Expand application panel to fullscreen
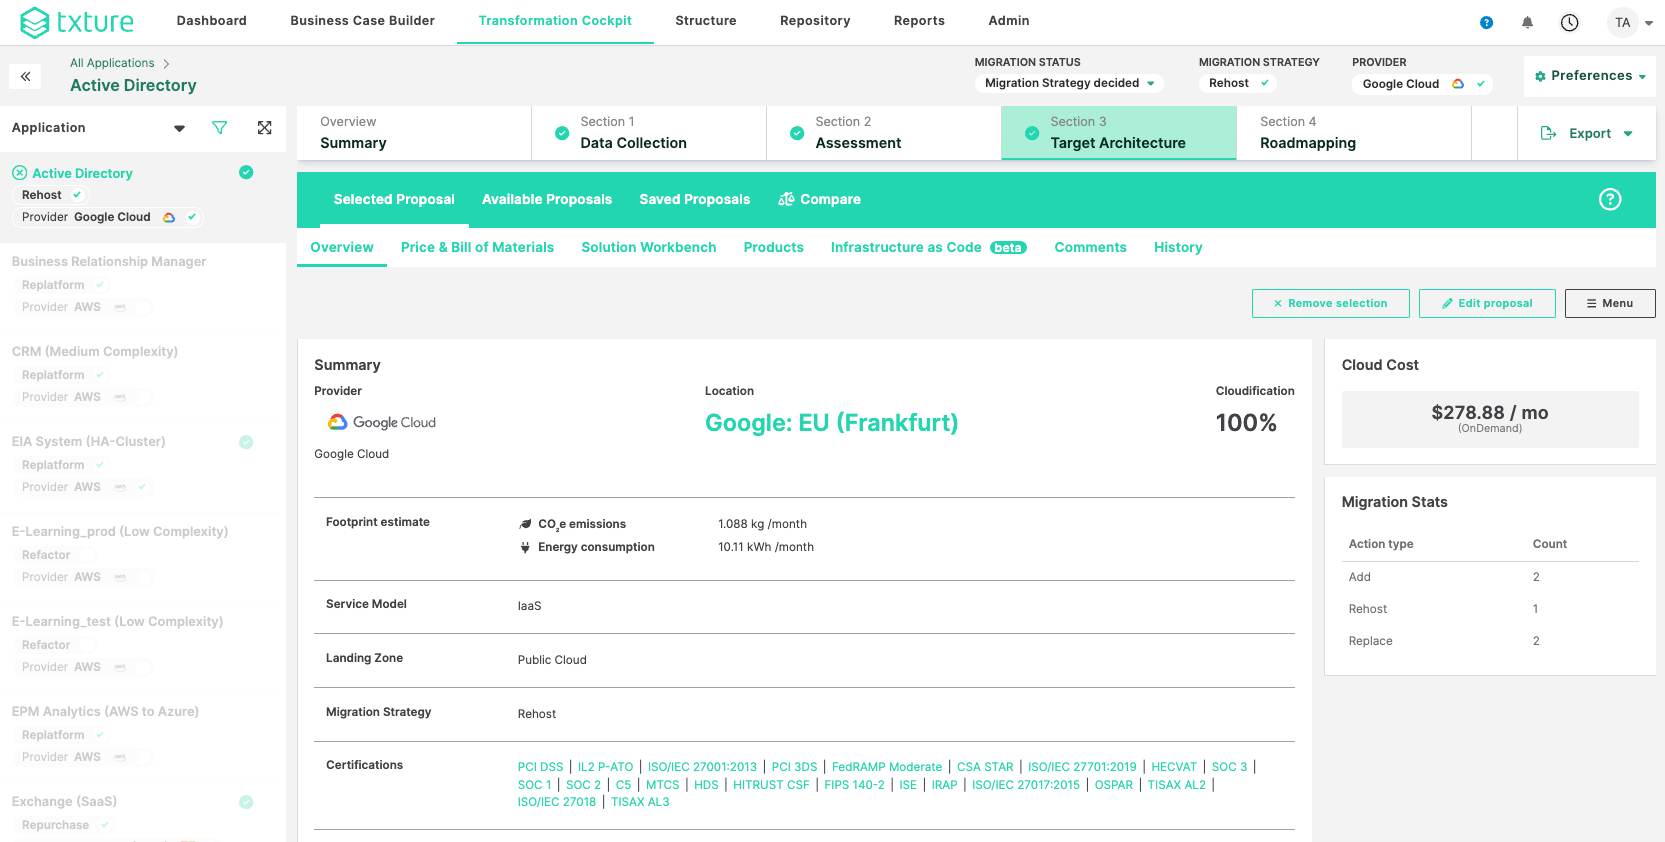The image size is (1665, 842). 264,127
